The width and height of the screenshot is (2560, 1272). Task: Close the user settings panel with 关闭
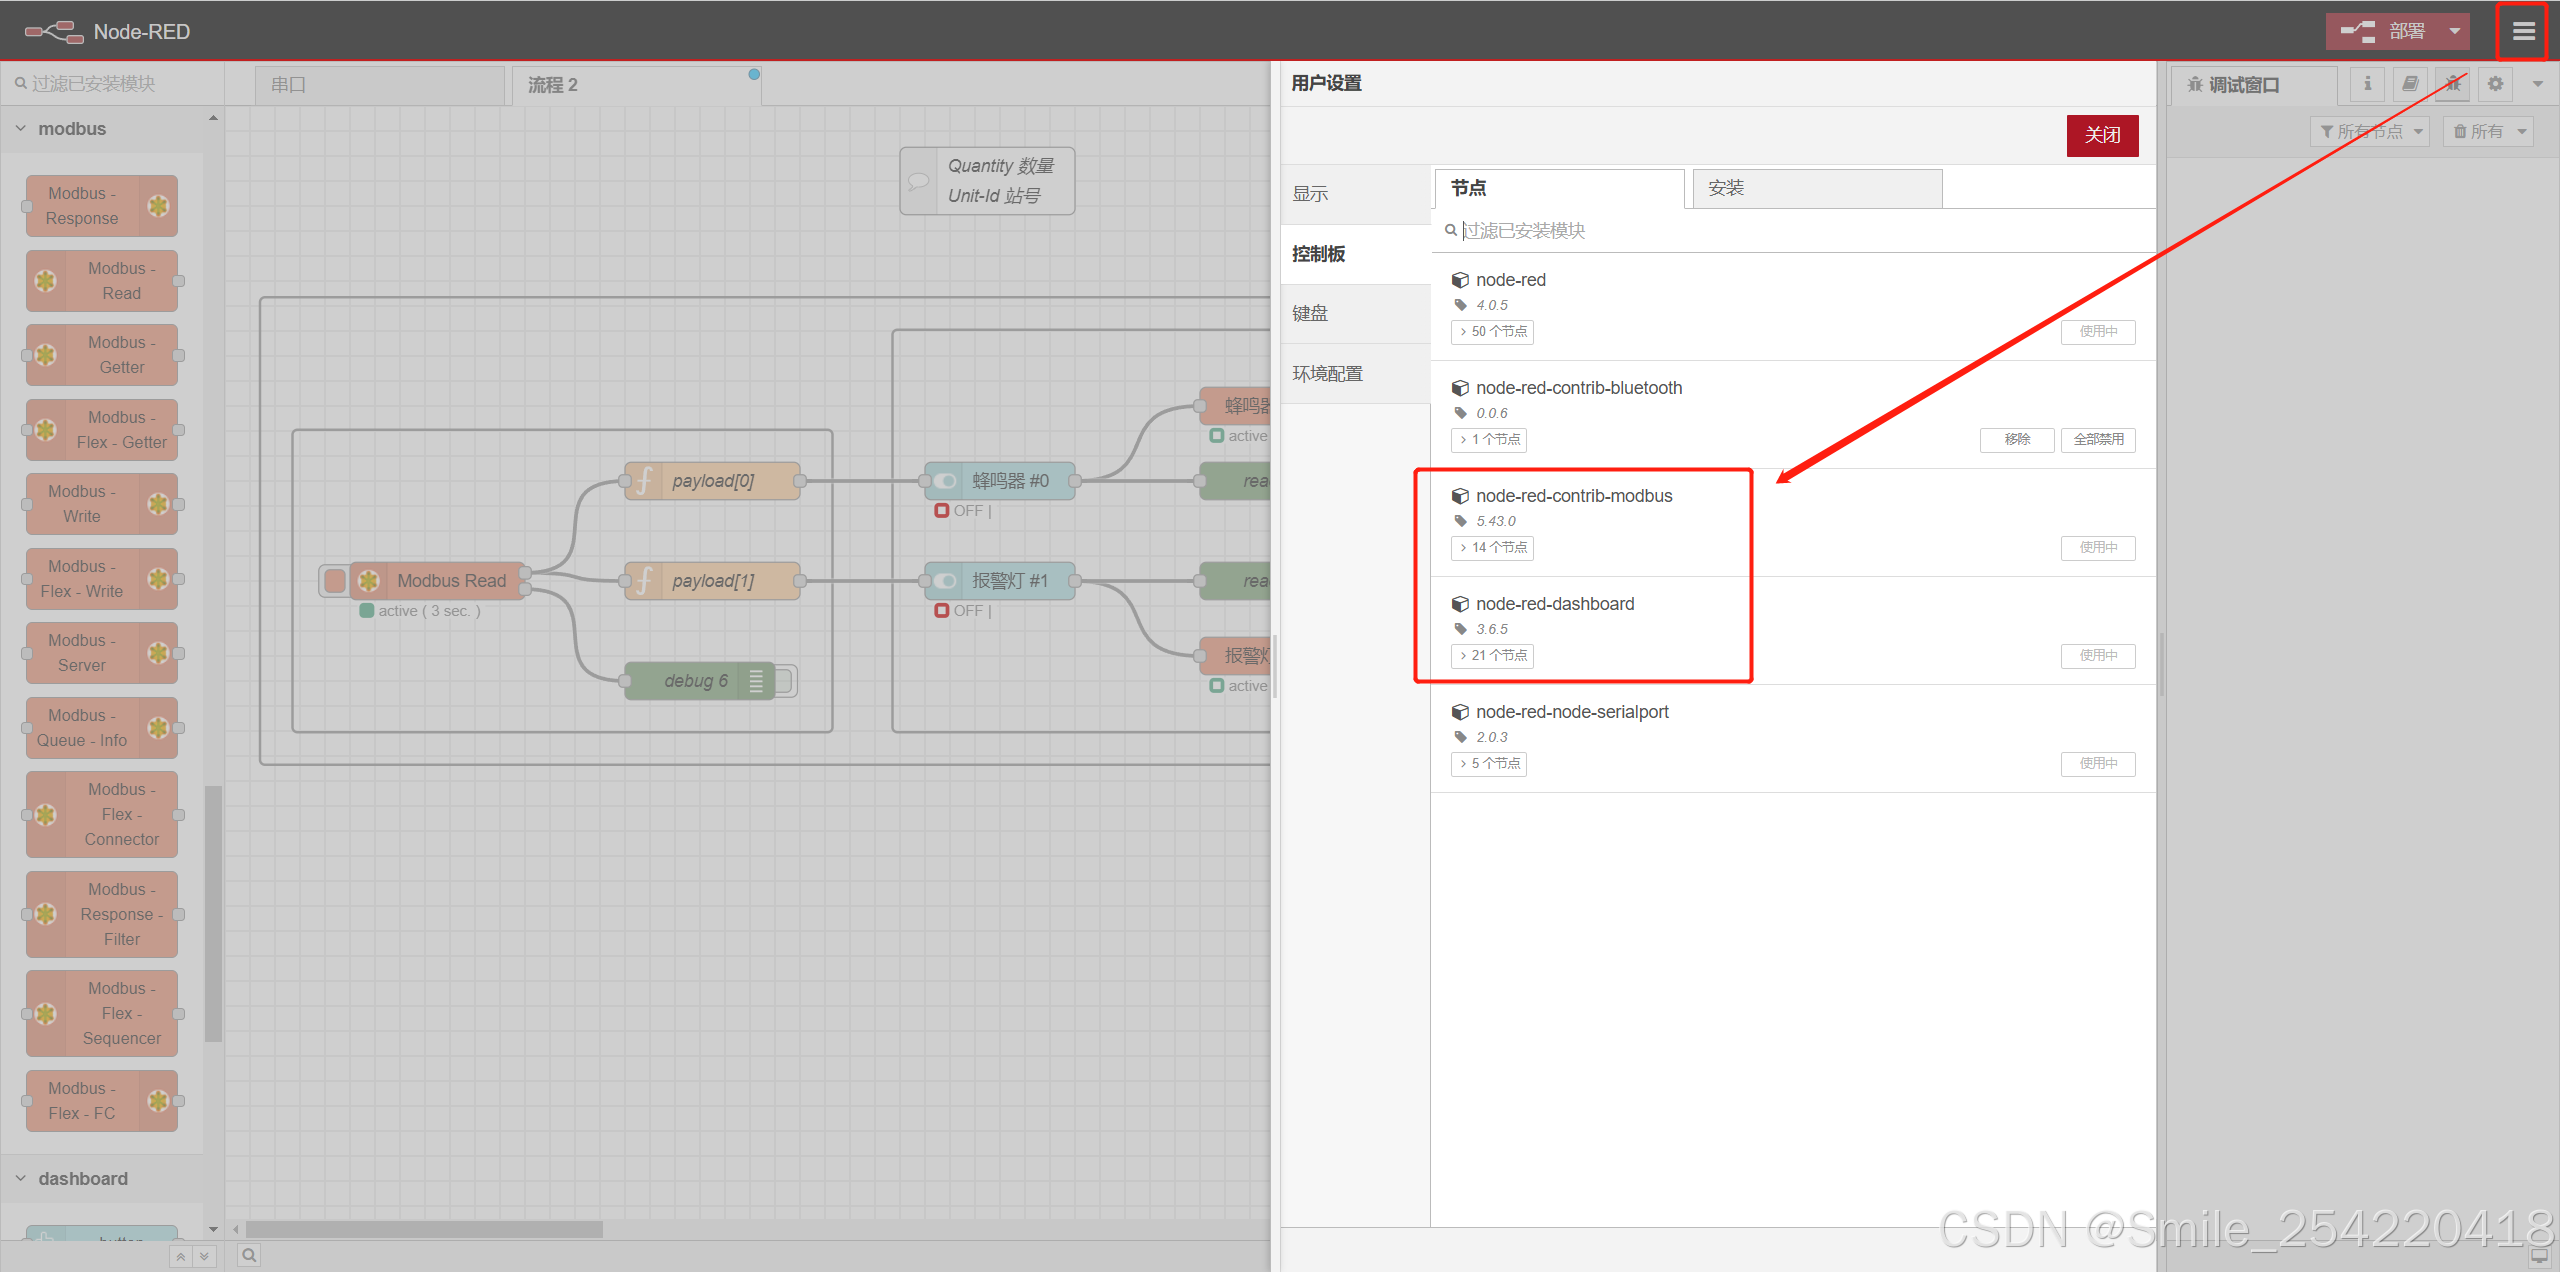[x=2102, y=136]
